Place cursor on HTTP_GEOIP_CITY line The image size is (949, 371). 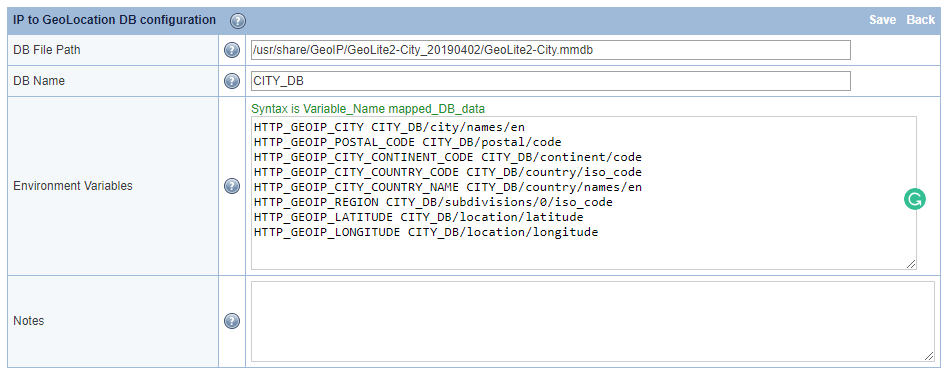389,128
